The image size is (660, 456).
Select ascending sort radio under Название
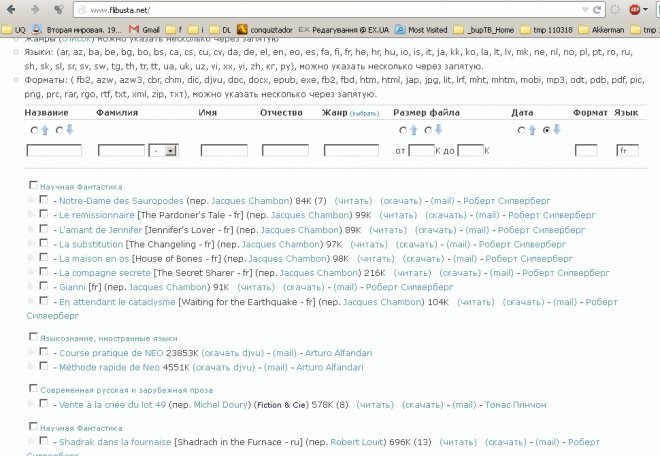35,130
